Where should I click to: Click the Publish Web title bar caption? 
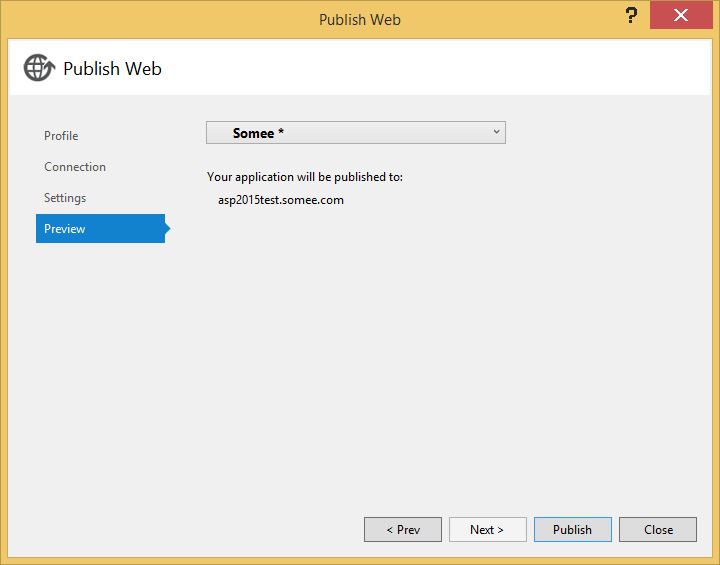tap(360, 20)
